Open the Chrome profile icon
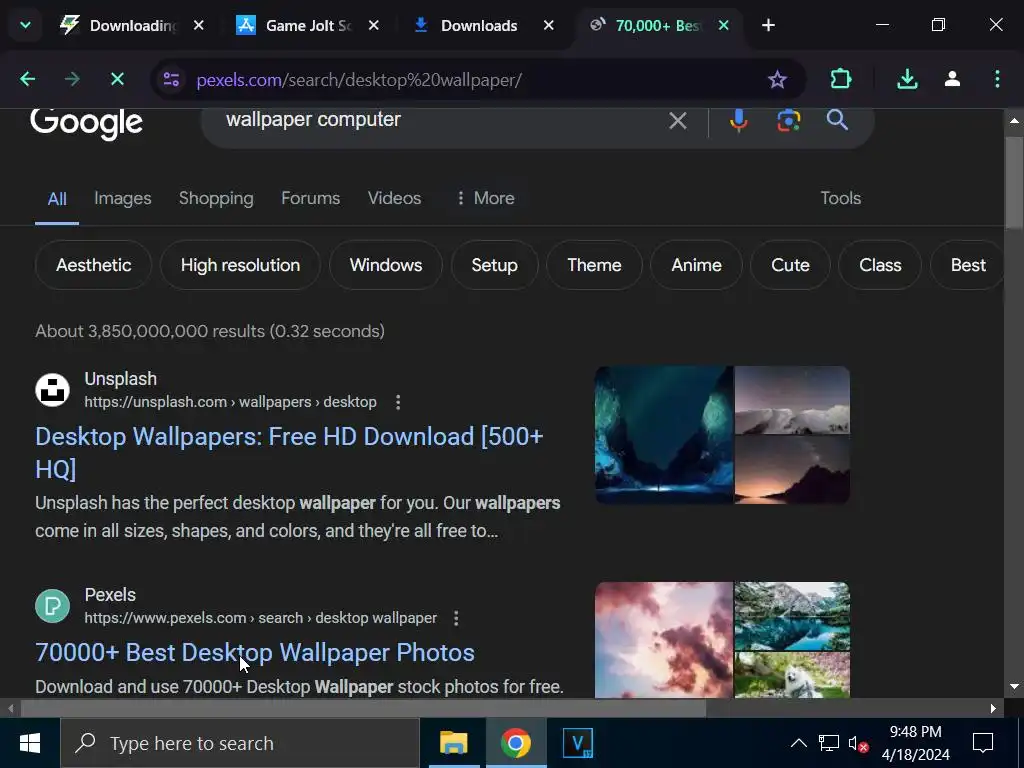The image size is (1024, 768). (x=952, y=80)
